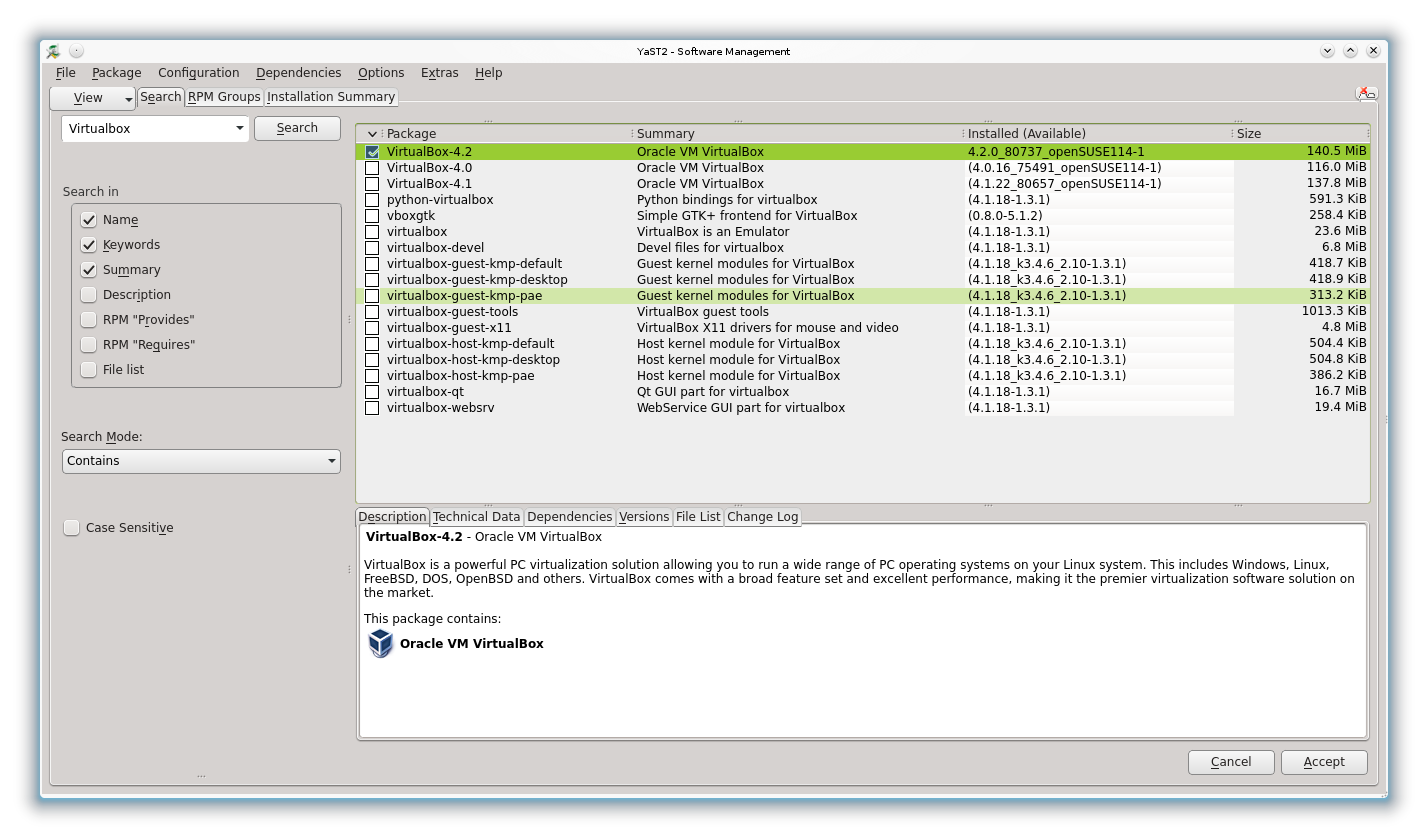Screen dimensions: 1428x838
Task: Check the virtualbox-websrv package checkbox
Action: (x=372, y=408)
